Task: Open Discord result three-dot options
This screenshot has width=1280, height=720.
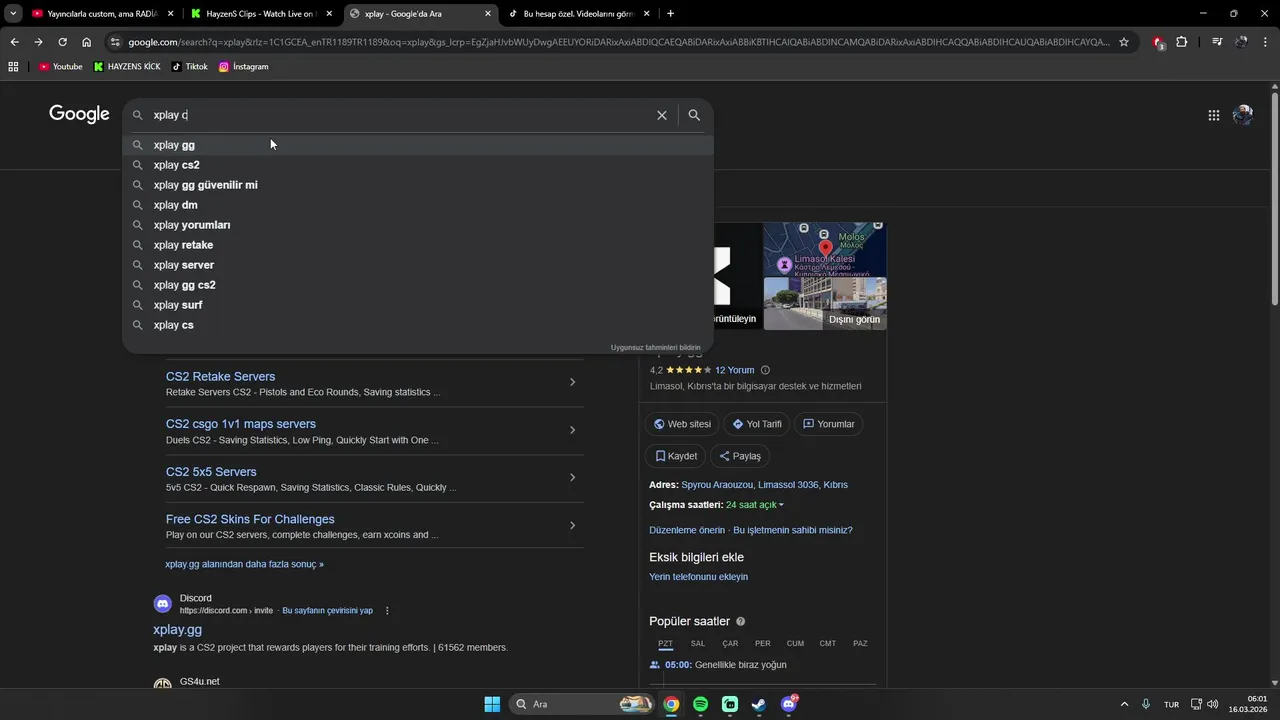Action: pos(387,610)
